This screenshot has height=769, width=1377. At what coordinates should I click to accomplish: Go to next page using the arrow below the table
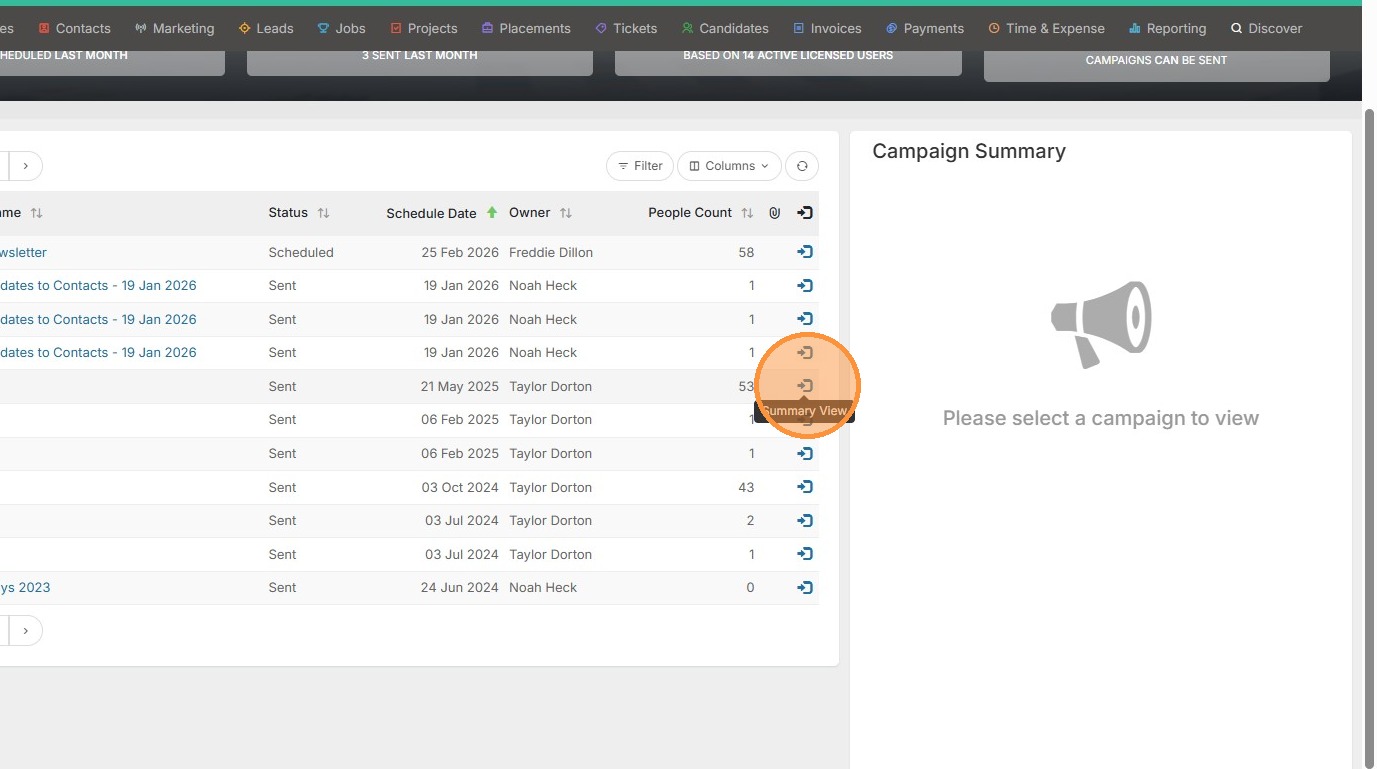[26, 630]
